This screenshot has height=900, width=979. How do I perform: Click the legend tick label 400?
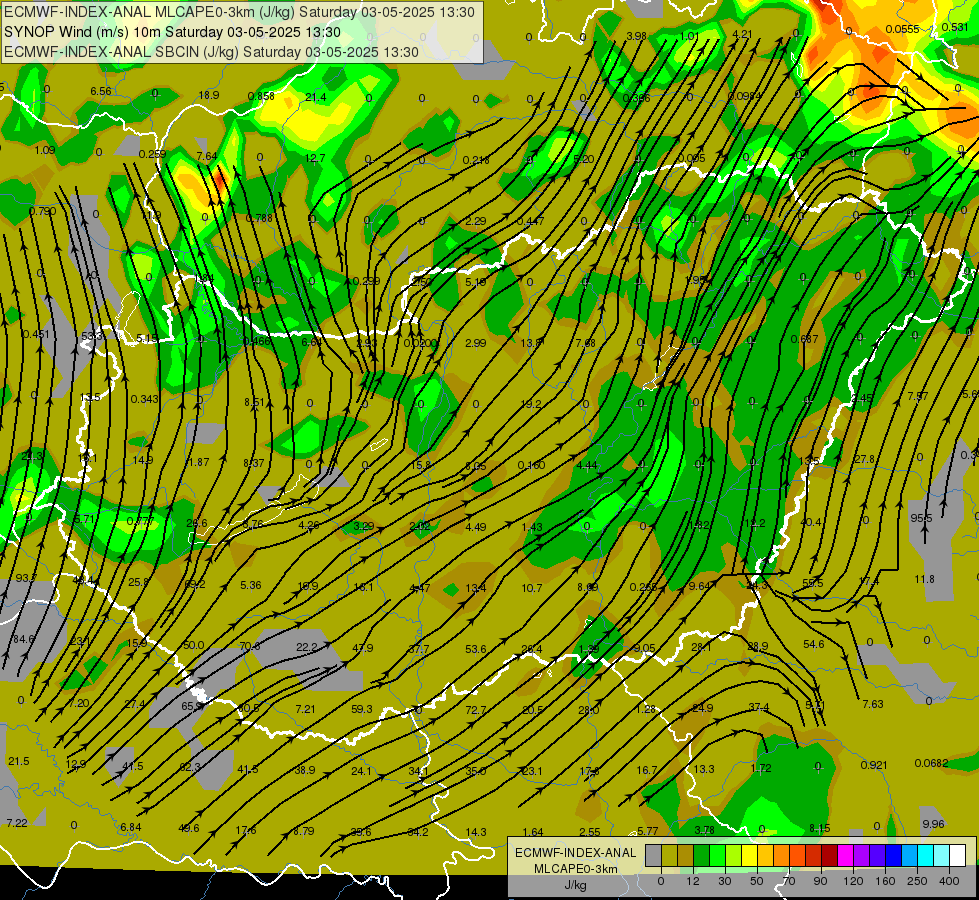[x=949, y=881]
